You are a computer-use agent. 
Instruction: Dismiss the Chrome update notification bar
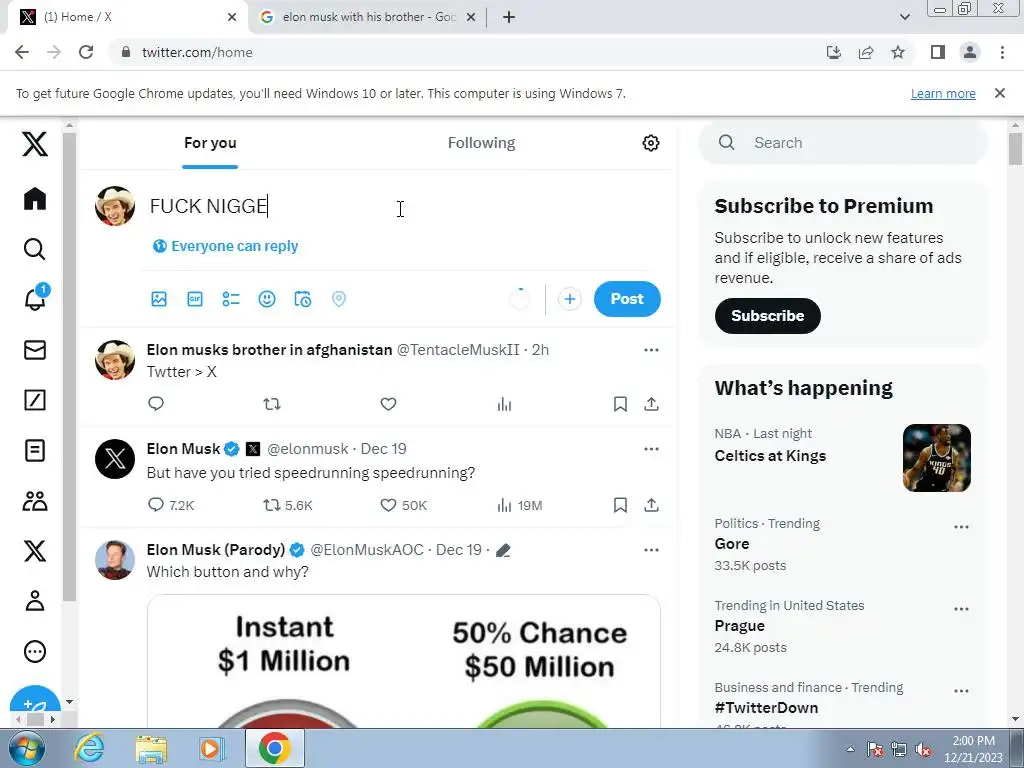[x=1000, y=93]
